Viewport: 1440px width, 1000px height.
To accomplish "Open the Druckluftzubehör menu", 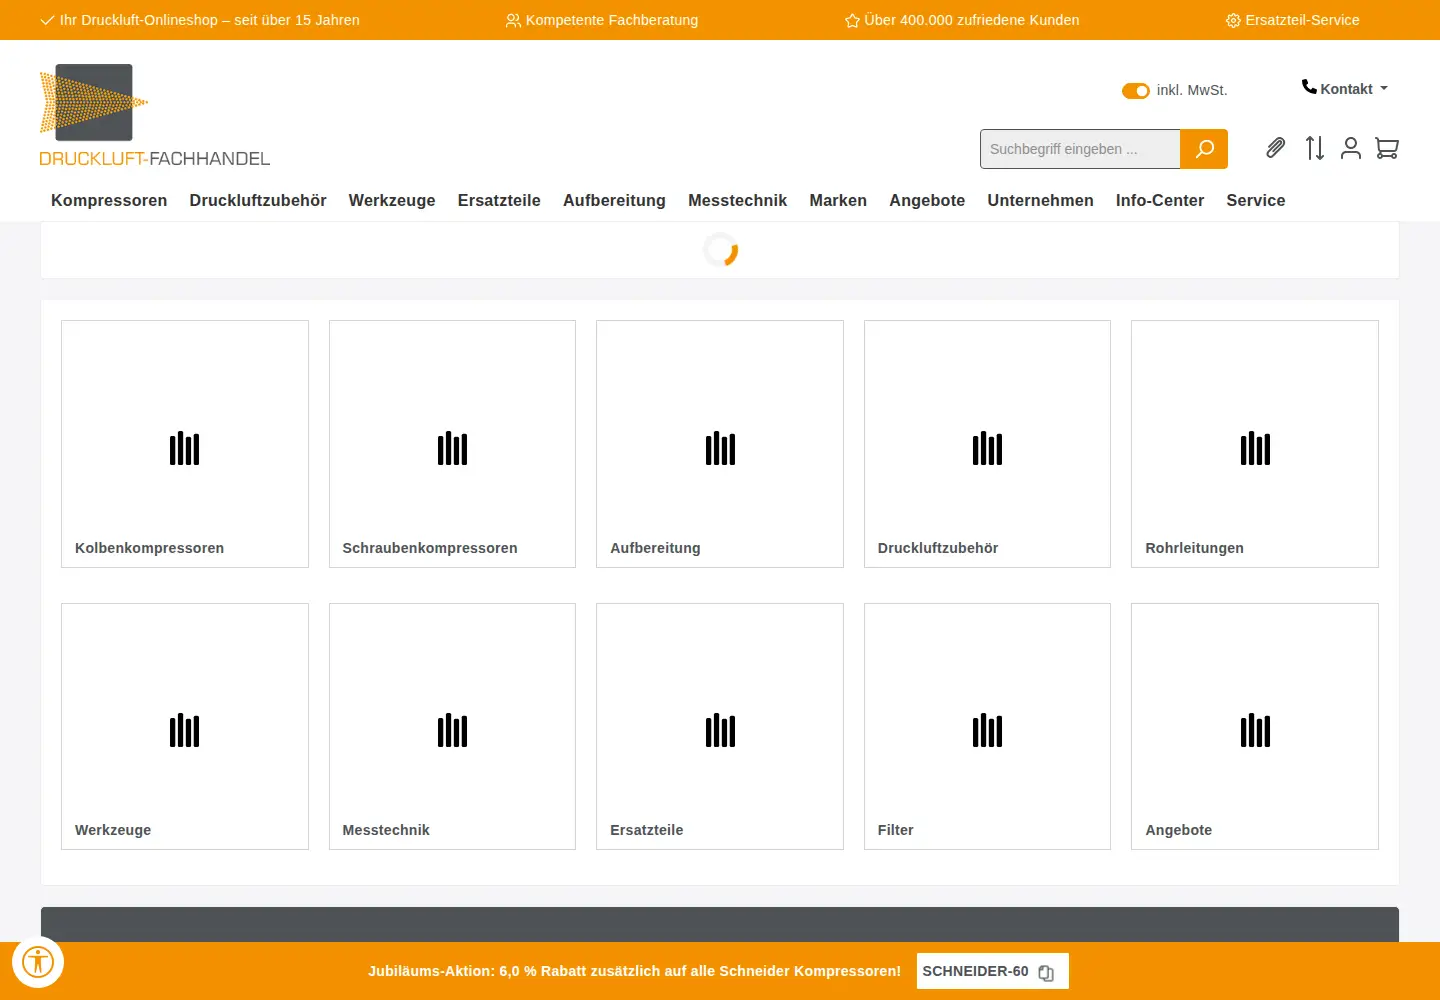I will point(258,200).
